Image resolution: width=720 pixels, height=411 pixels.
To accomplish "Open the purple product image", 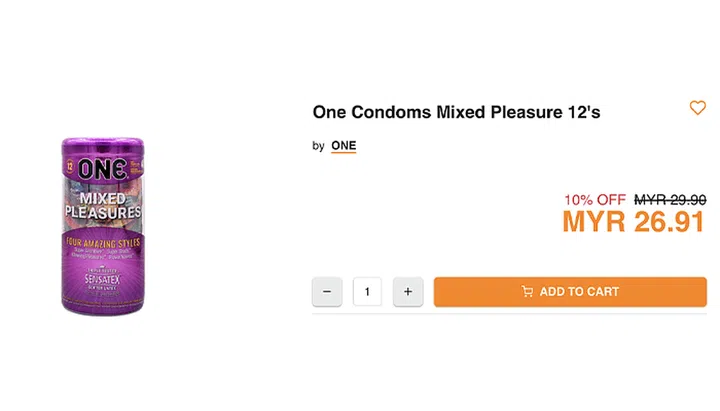I will 103,227.
